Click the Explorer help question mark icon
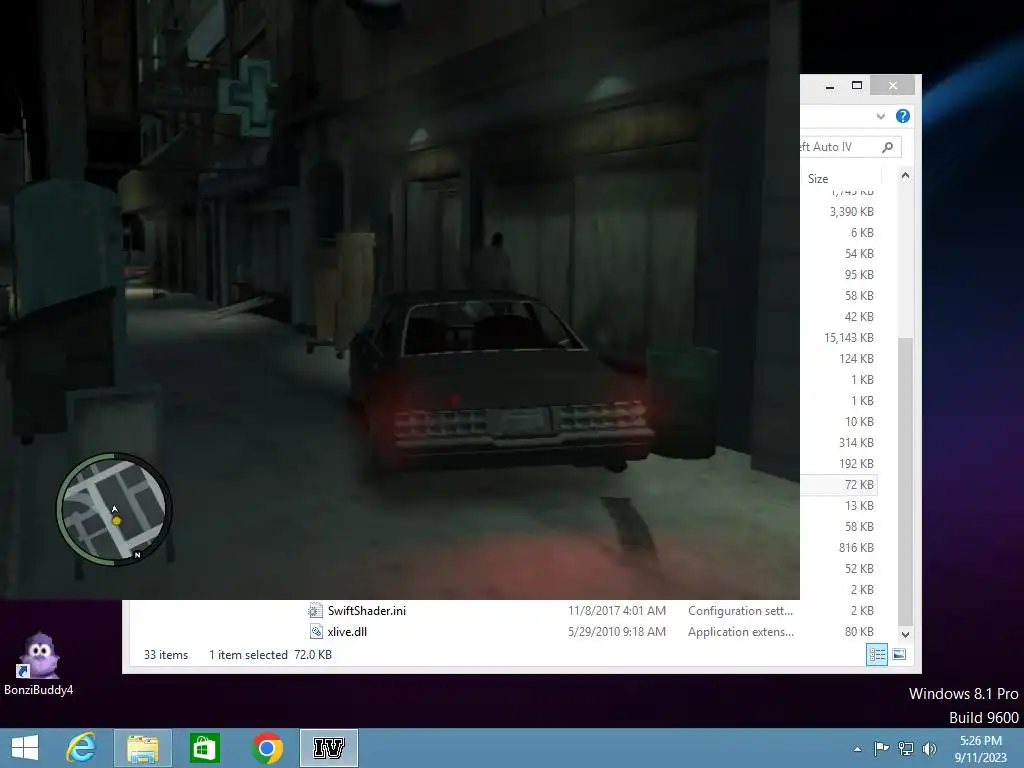 [903, 116]
